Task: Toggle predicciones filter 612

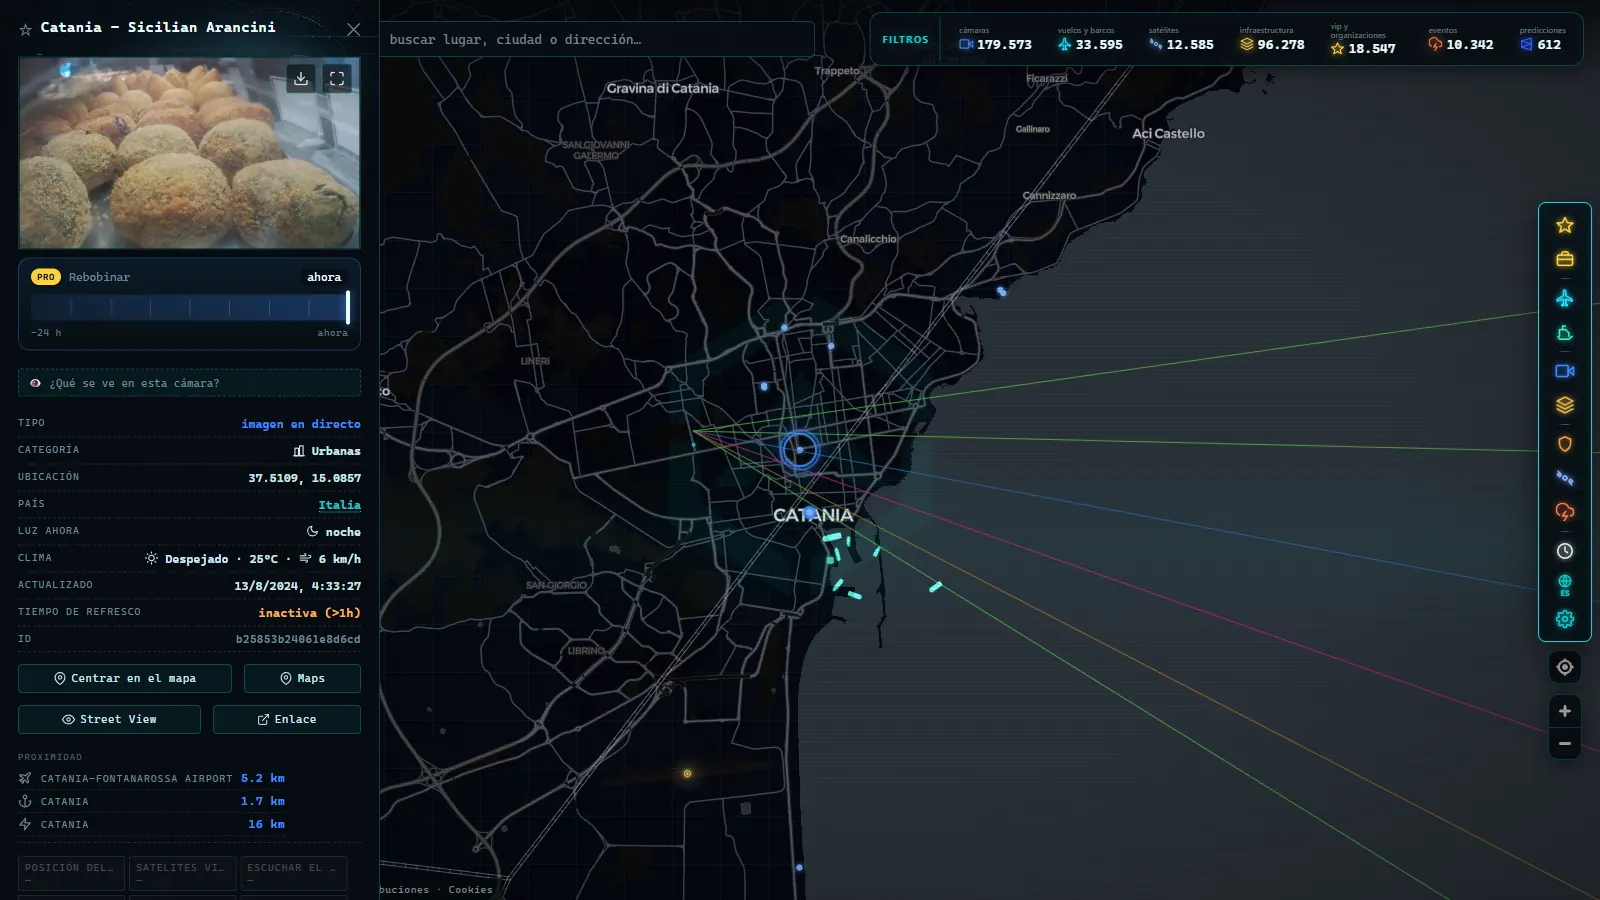Action: [x=1542, y=40]
